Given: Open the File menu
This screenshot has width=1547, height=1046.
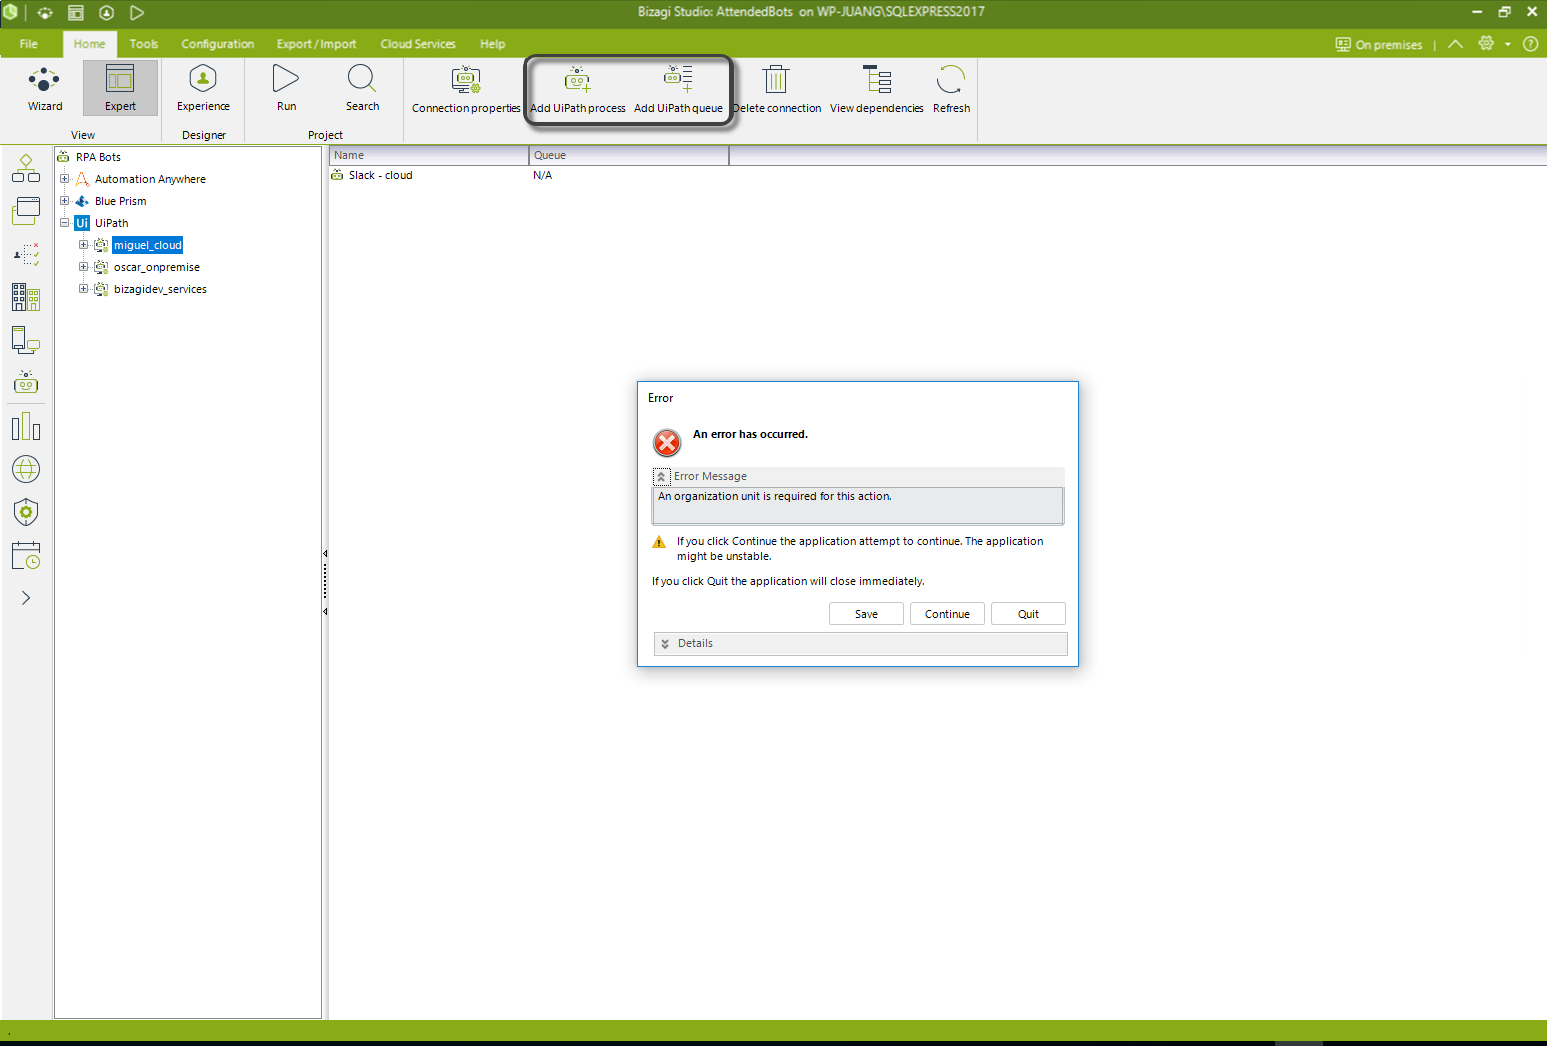Looking at the screenshot, I should click(x=29, y=44).
